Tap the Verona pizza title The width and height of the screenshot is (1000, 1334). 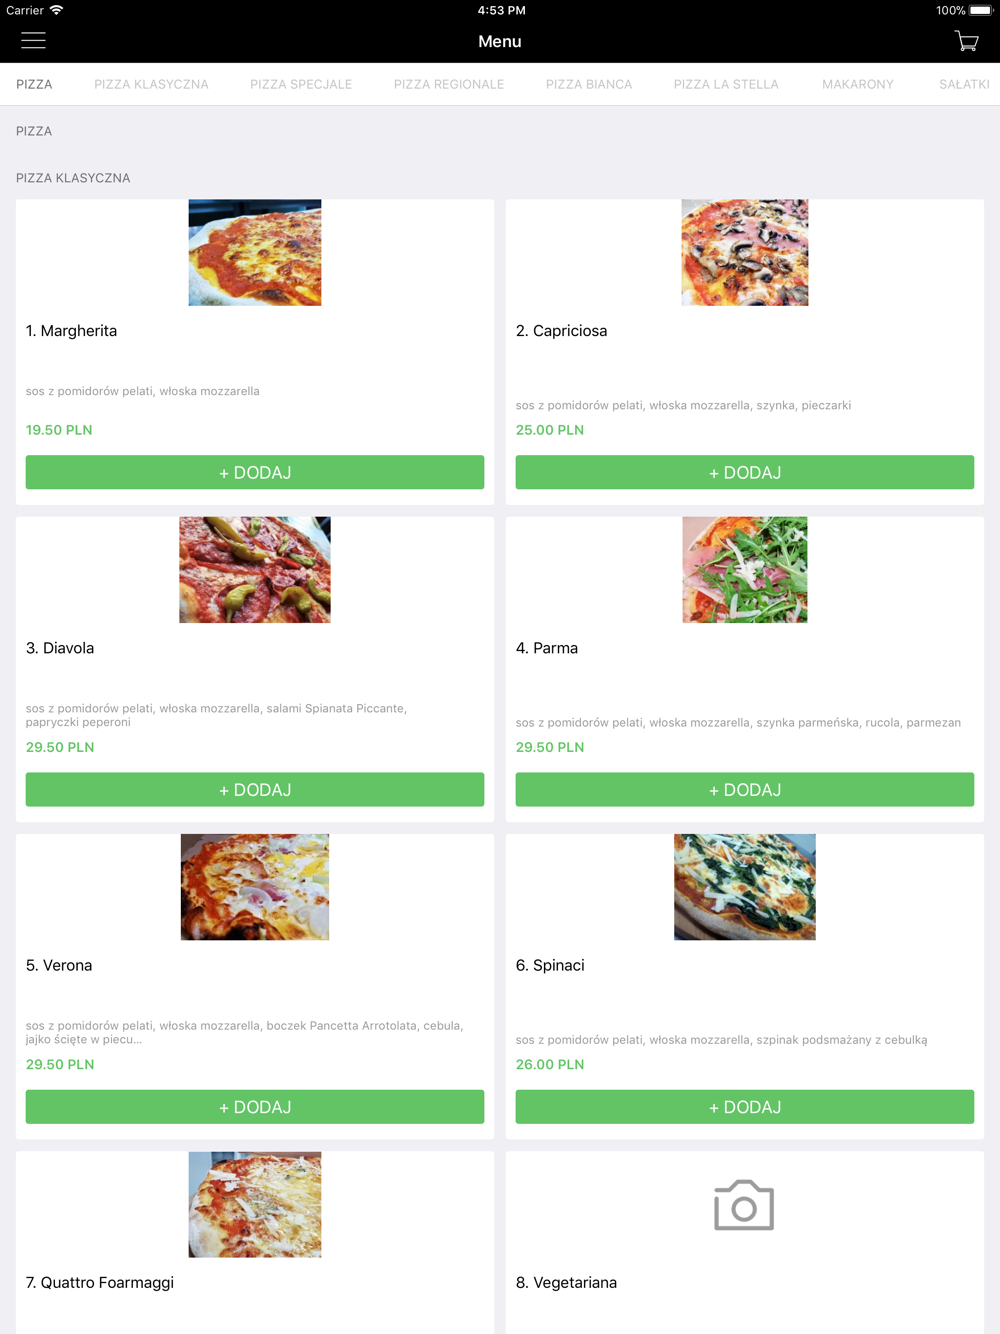point(59,965)
